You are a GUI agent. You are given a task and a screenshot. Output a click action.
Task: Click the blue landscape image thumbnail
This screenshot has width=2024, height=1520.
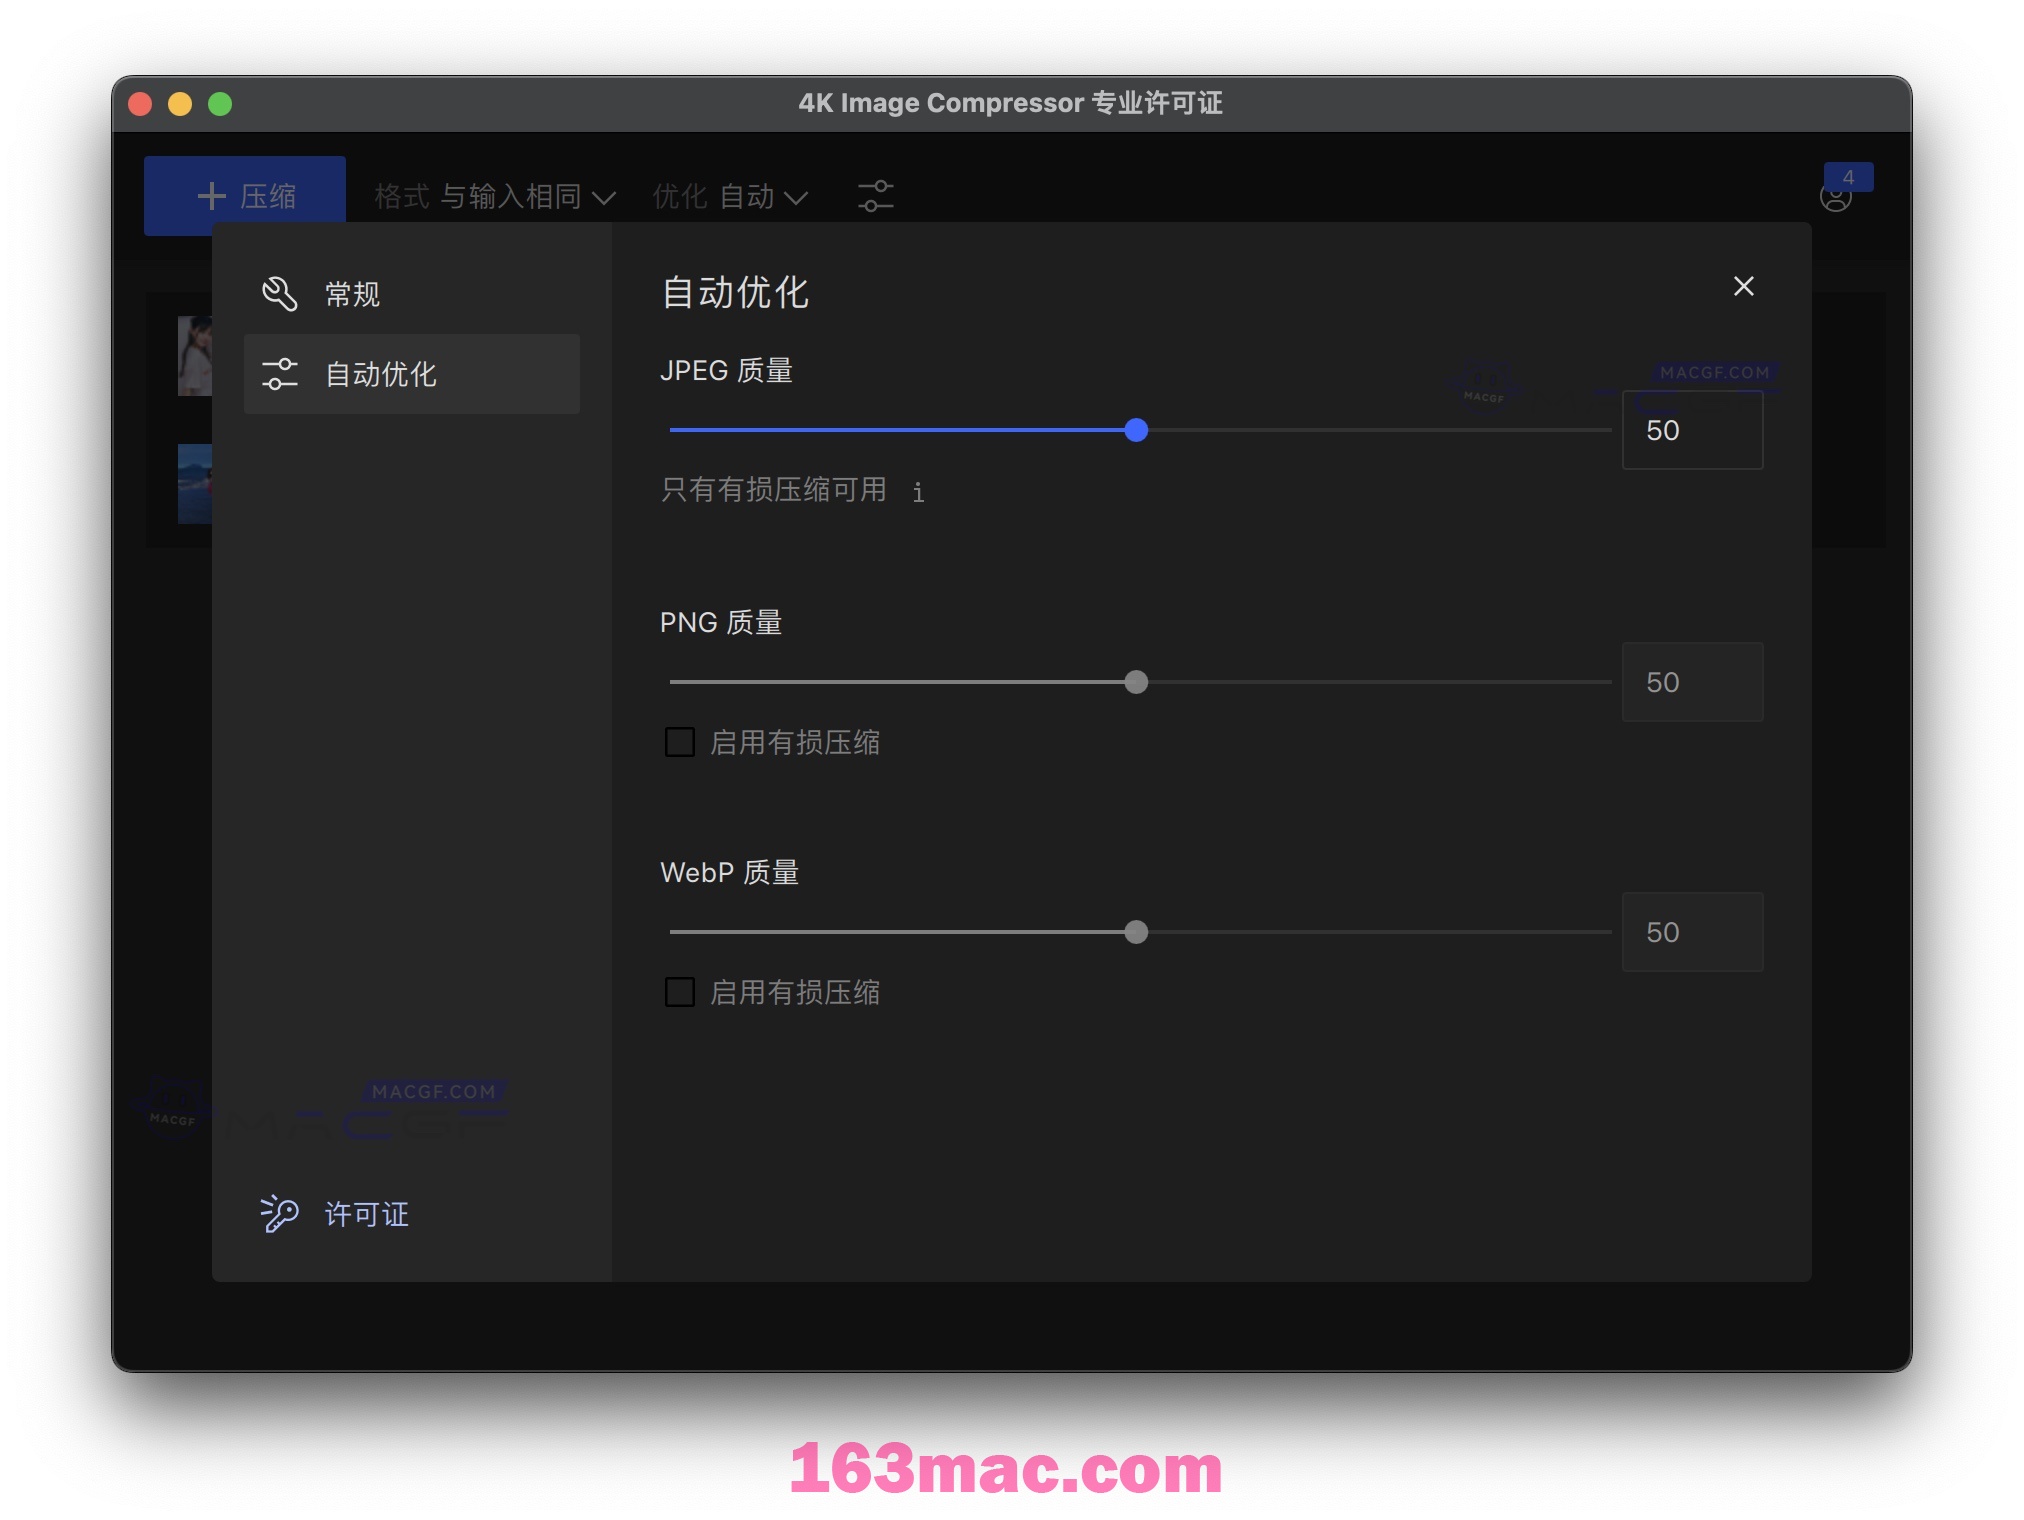point(195,484)
